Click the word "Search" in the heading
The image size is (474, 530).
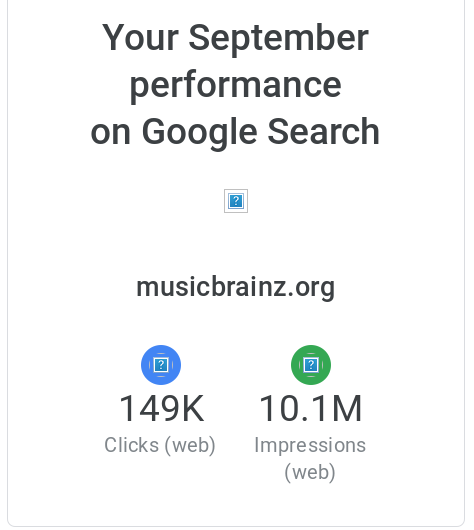tap(324, 131)
